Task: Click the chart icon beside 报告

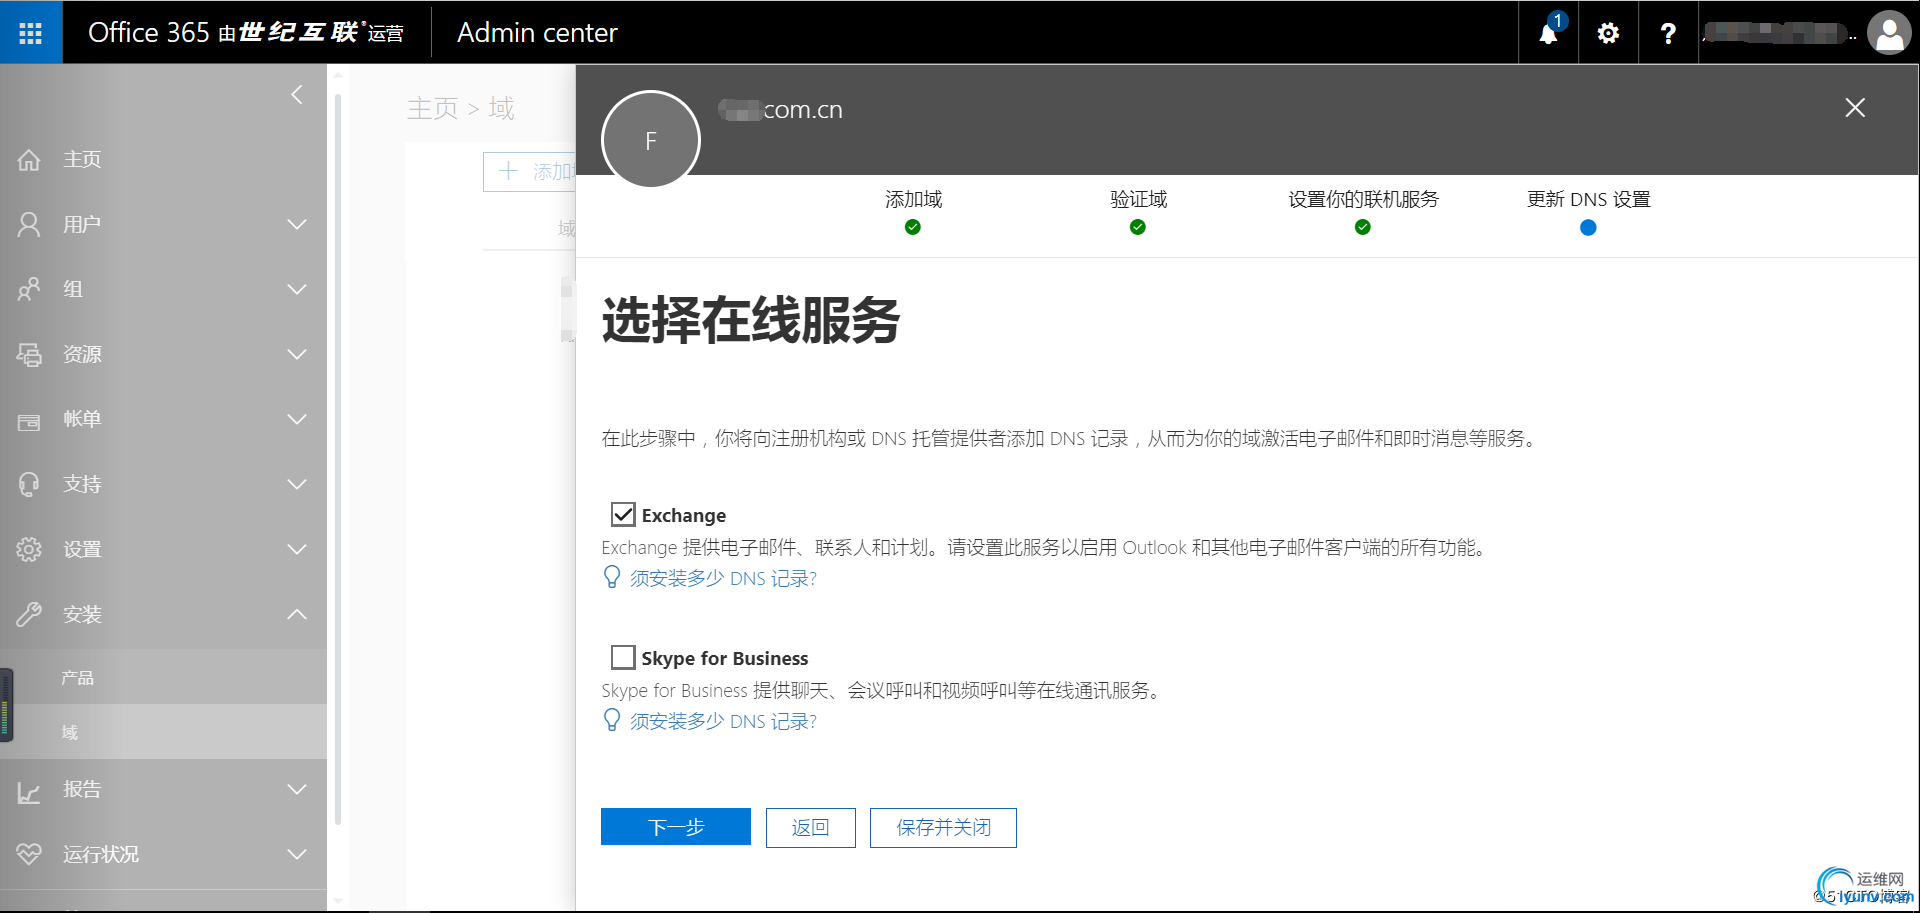Action: [29, 791]
